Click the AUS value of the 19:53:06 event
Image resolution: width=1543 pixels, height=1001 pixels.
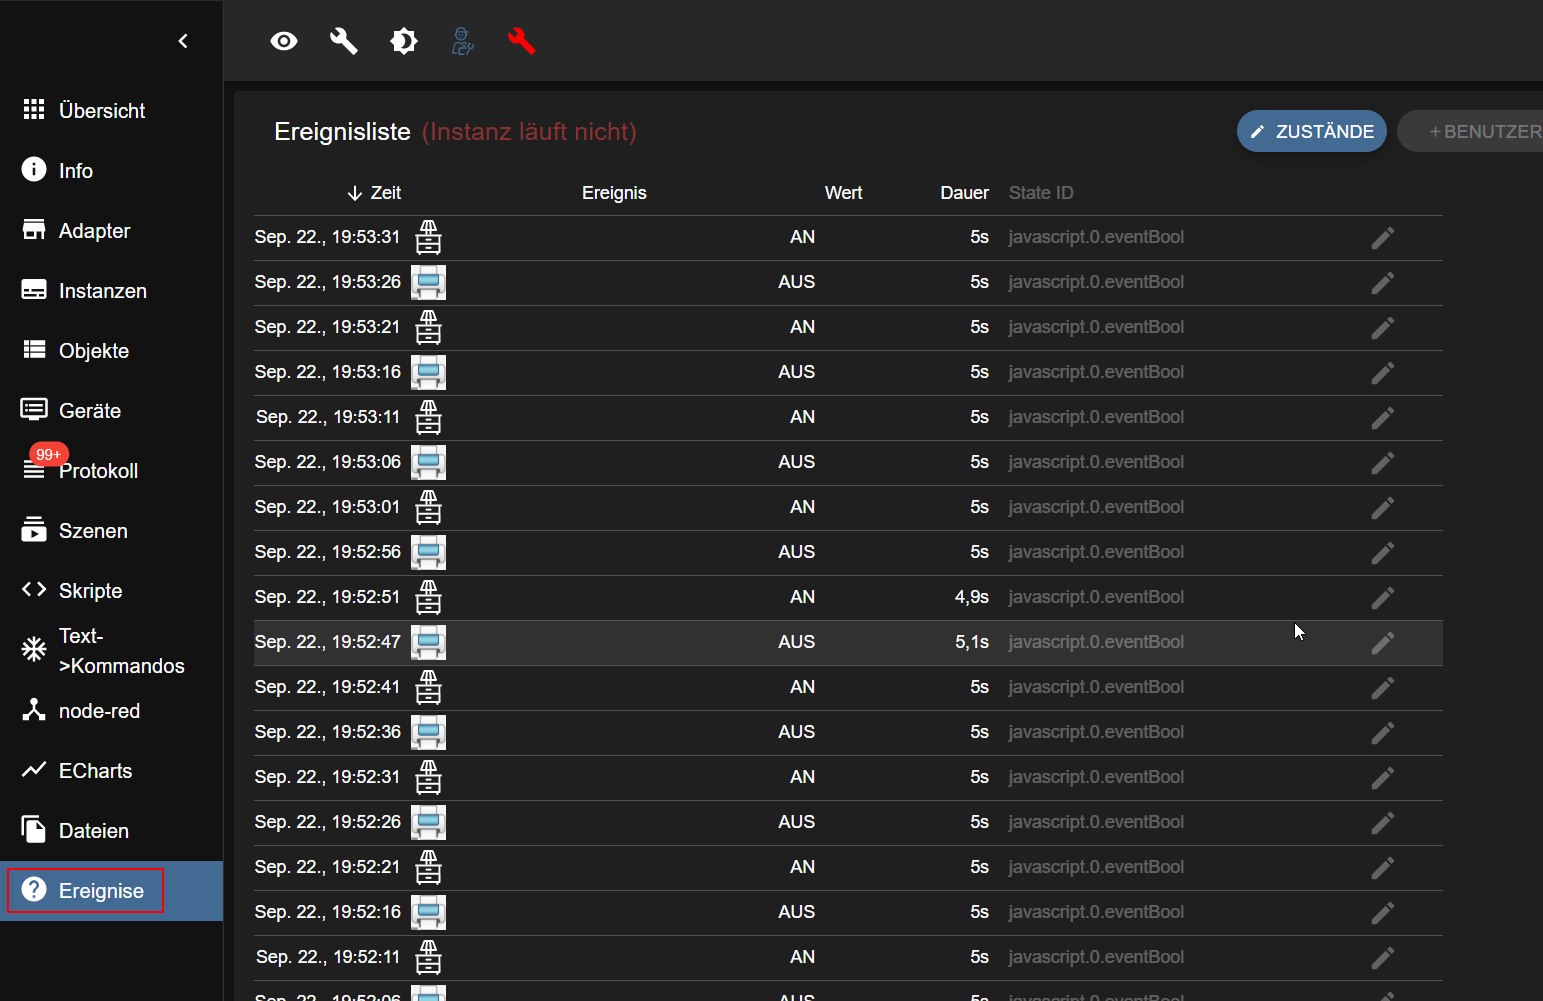(x=797, y=462)
